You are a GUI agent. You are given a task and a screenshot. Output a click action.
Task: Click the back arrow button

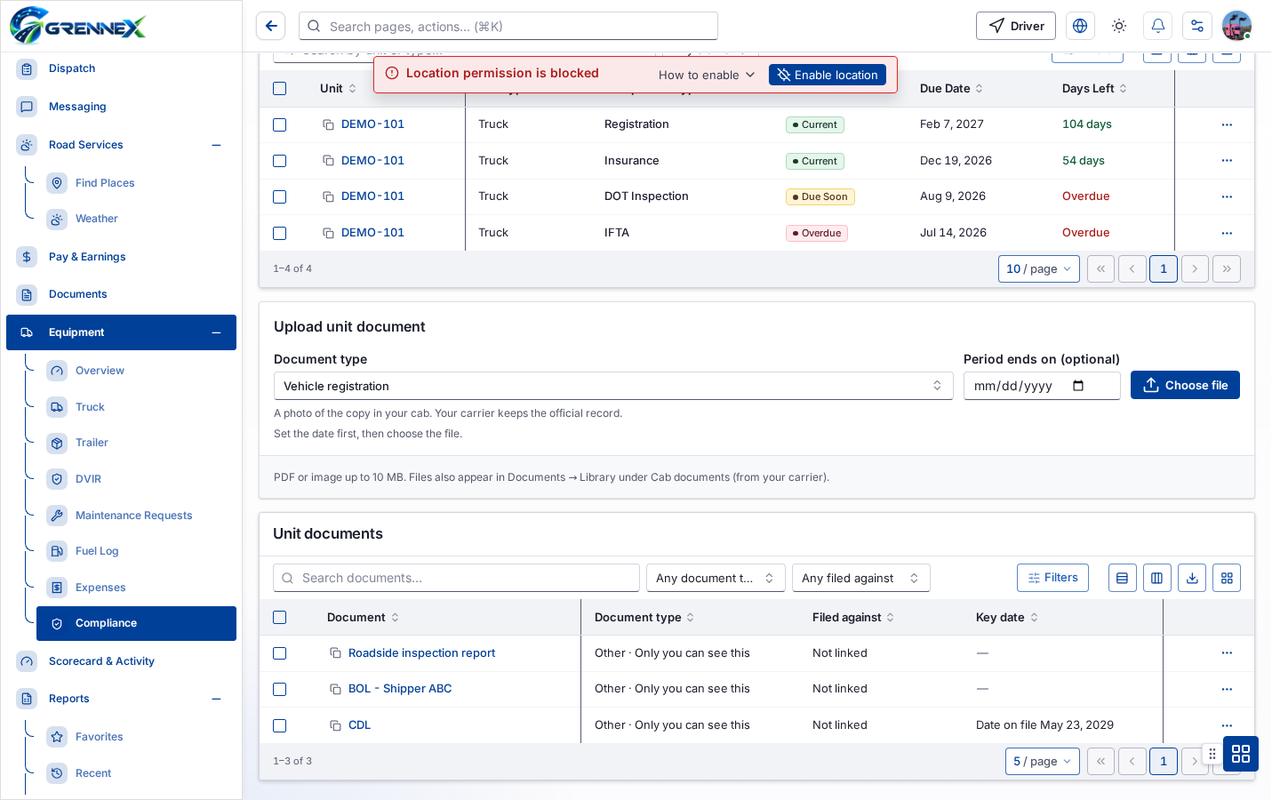[271, 26]
